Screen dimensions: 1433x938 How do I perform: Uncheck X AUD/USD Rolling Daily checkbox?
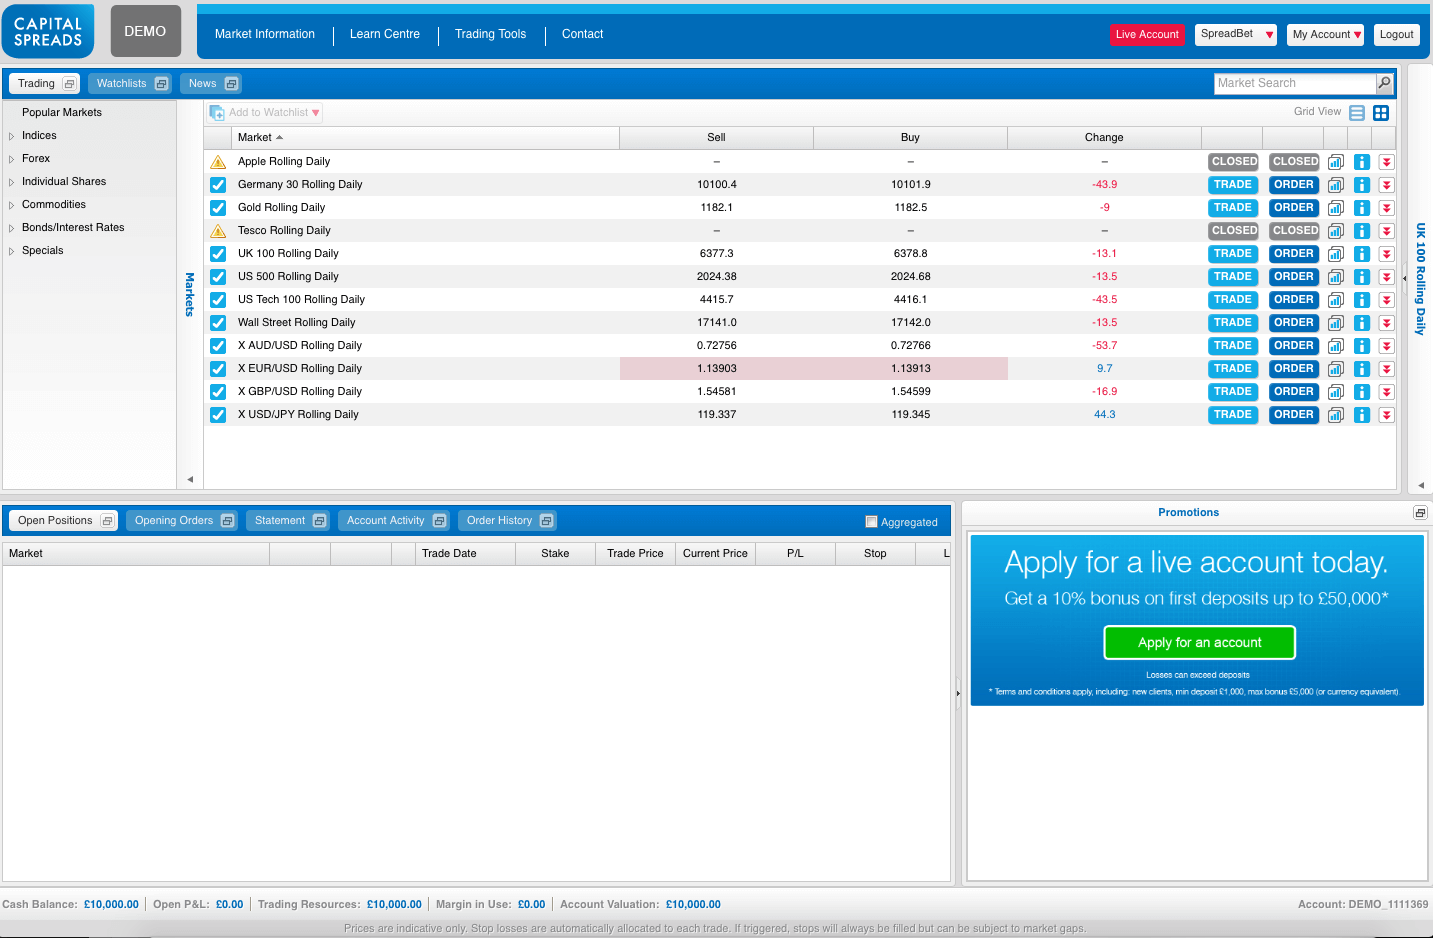pos(218,346)
